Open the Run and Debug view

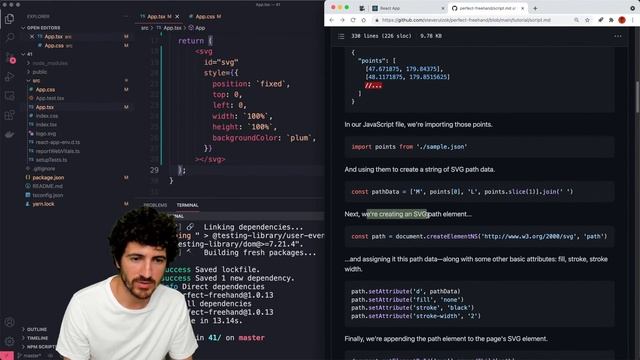[9, 77]
